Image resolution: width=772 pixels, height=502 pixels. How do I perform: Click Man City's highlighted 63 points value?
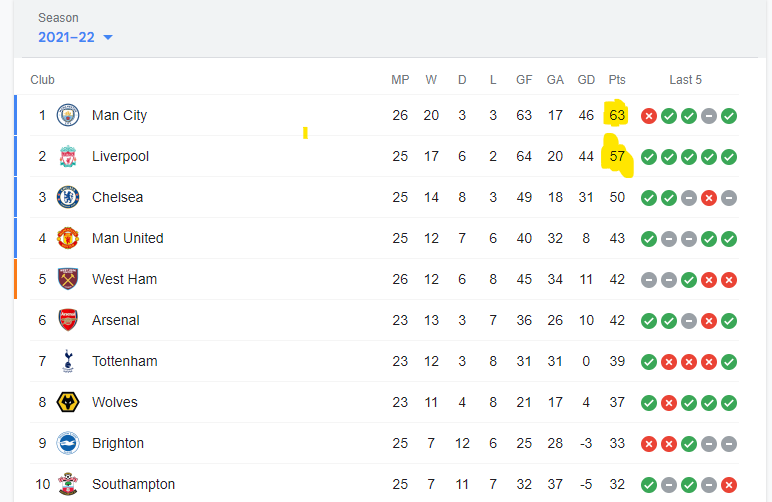coord(617,115)
